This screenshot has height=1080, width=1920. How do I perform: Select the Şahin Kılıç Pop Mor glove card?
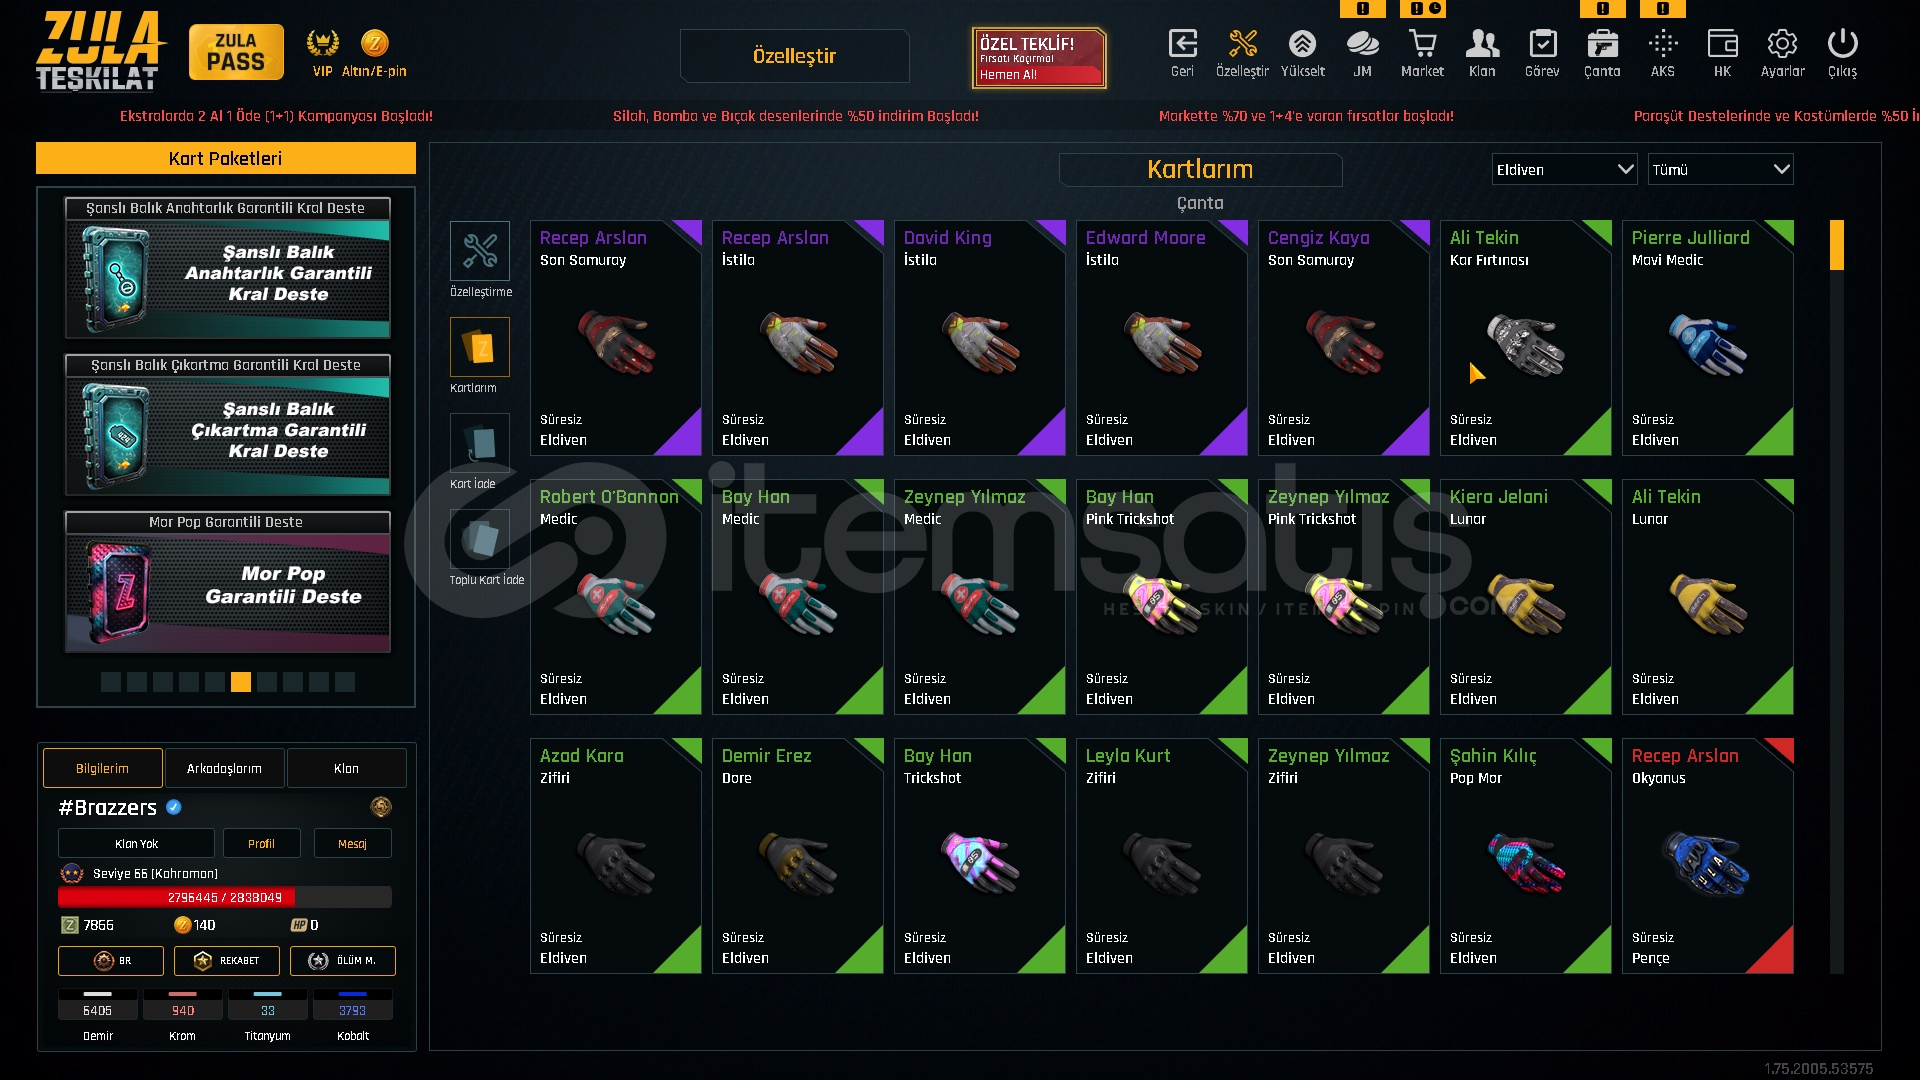[x=1525, y=856]
